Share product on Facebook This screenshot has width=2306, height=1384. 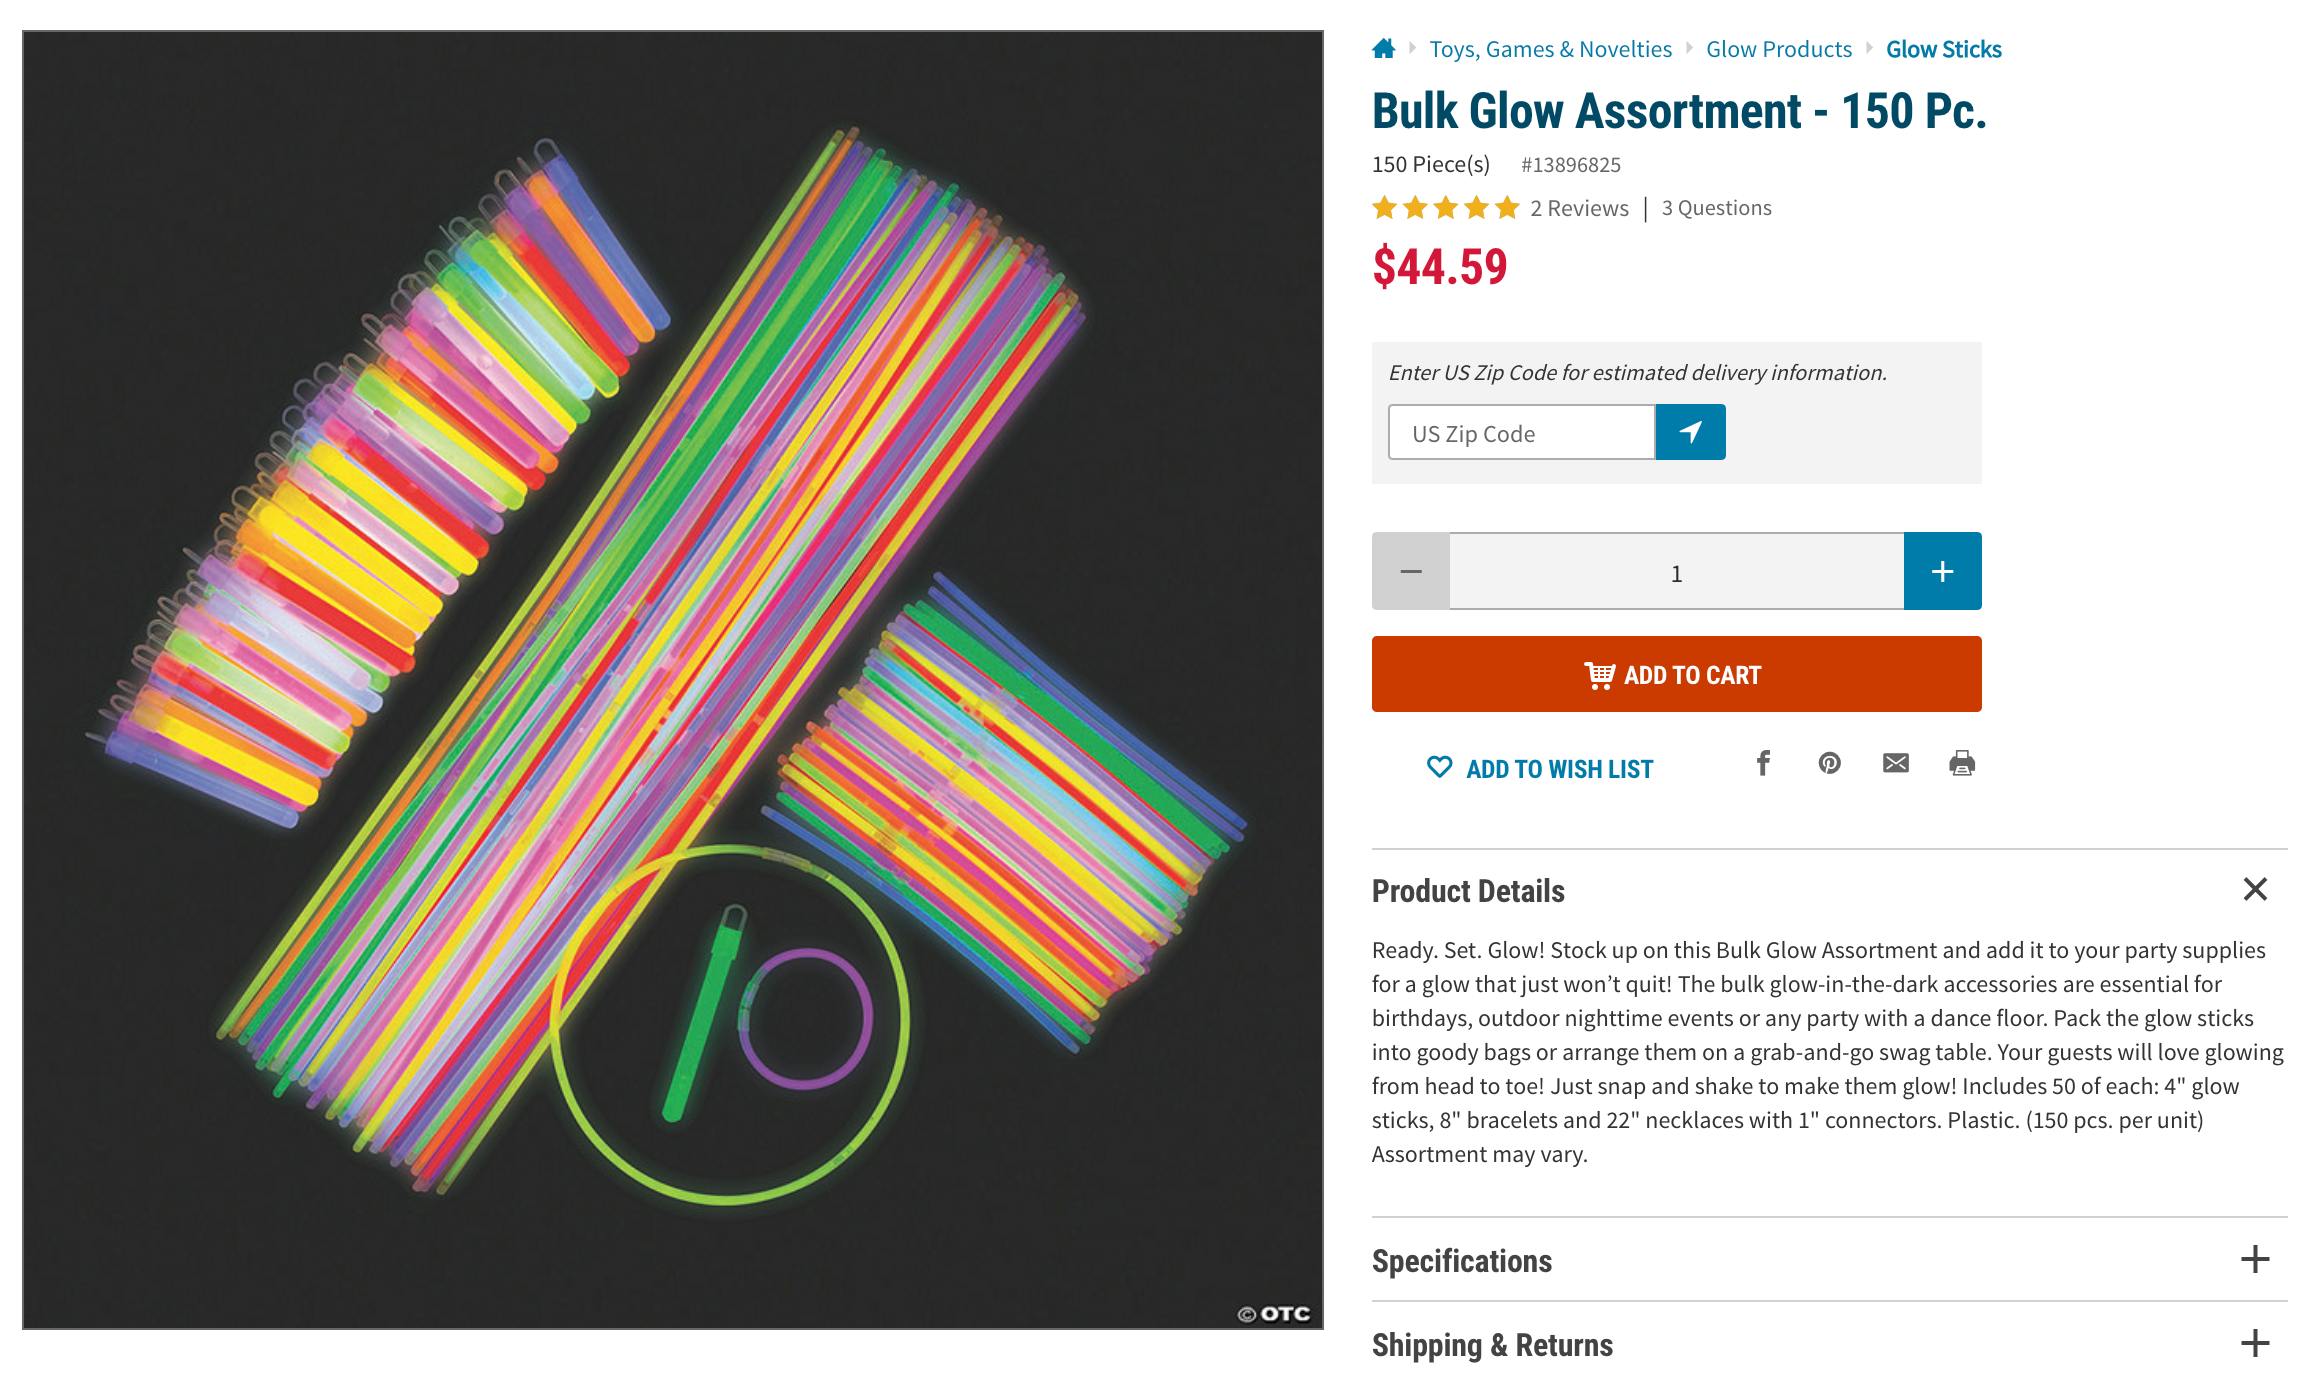coord(1764,764)
